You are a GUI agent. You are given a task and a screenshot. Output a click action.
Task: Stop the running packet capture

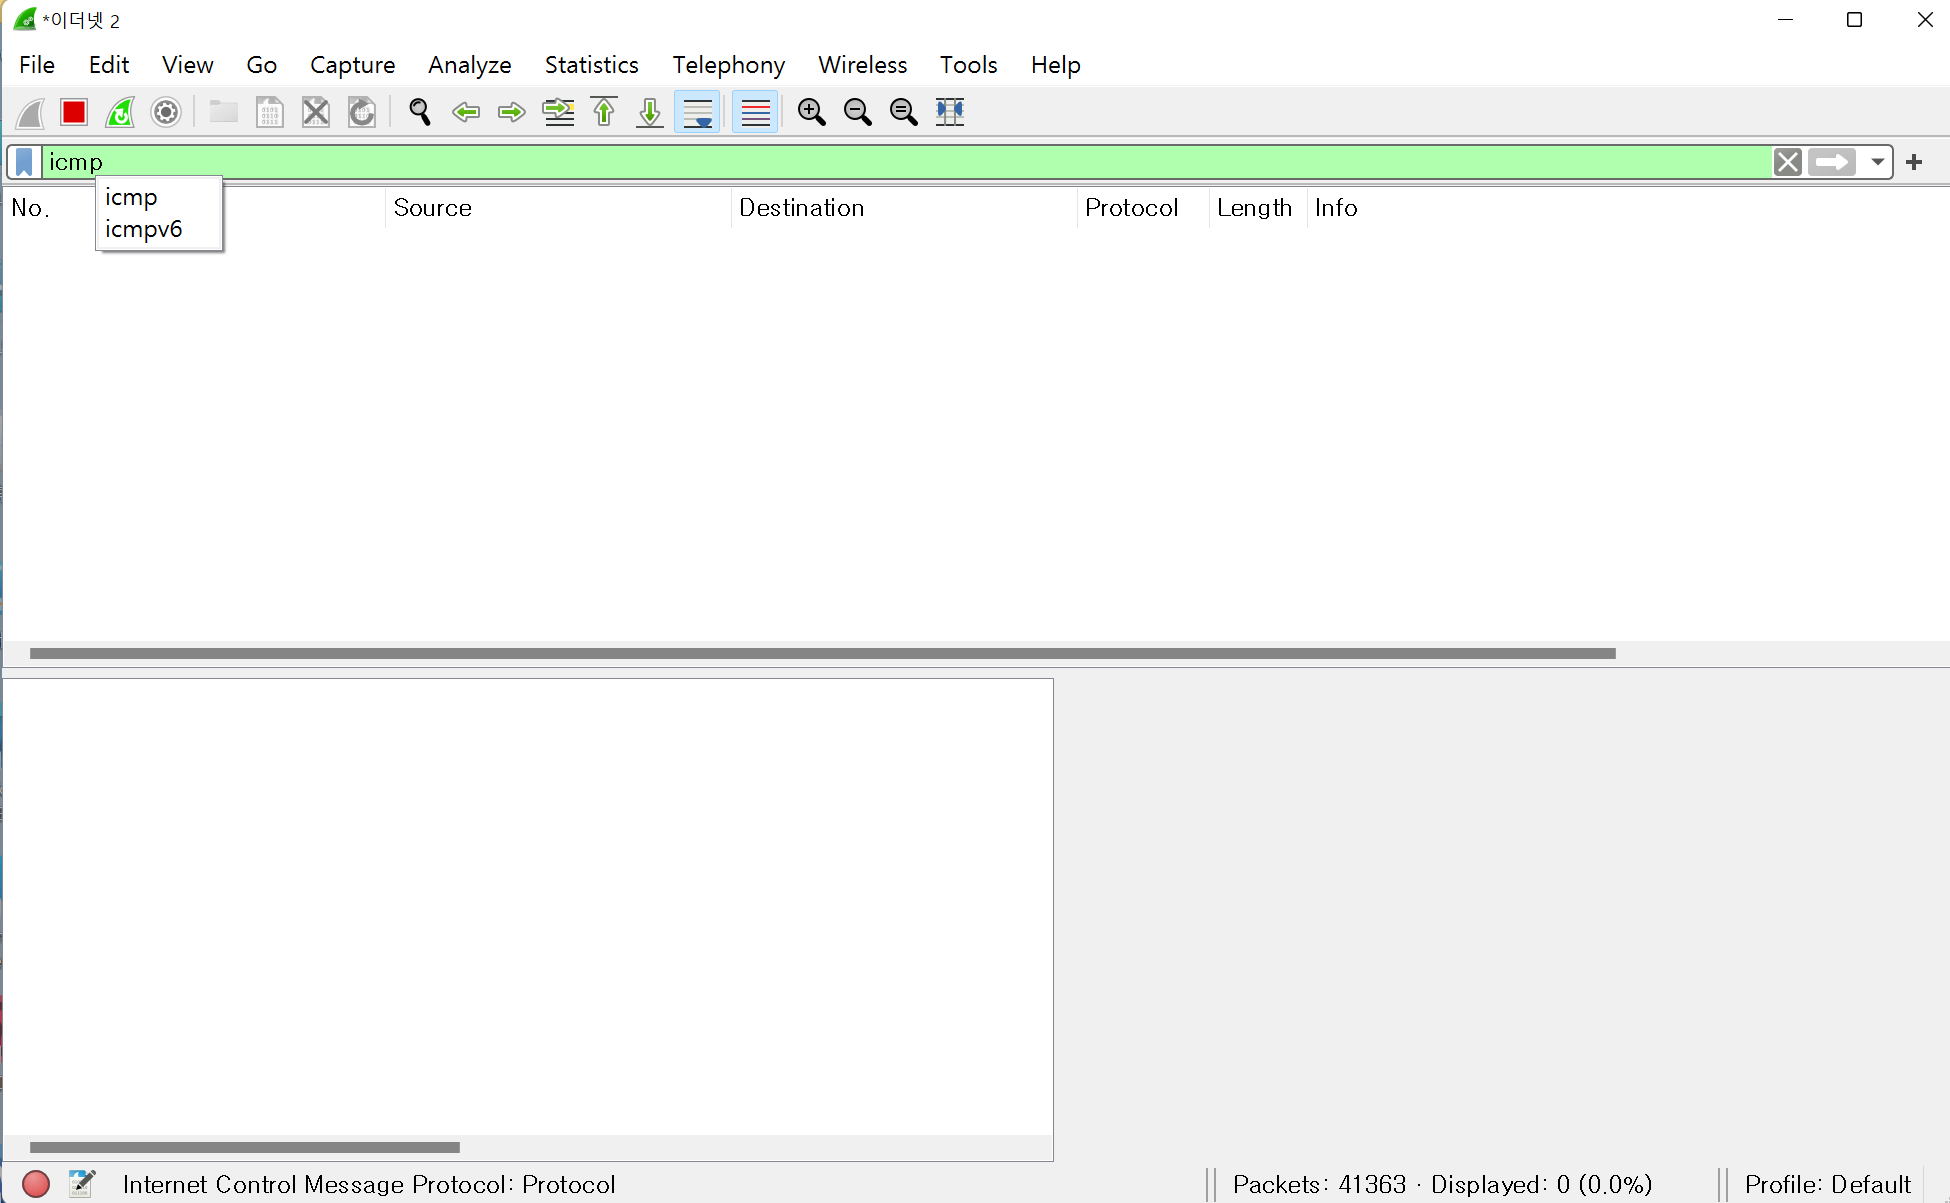(74, 112)
